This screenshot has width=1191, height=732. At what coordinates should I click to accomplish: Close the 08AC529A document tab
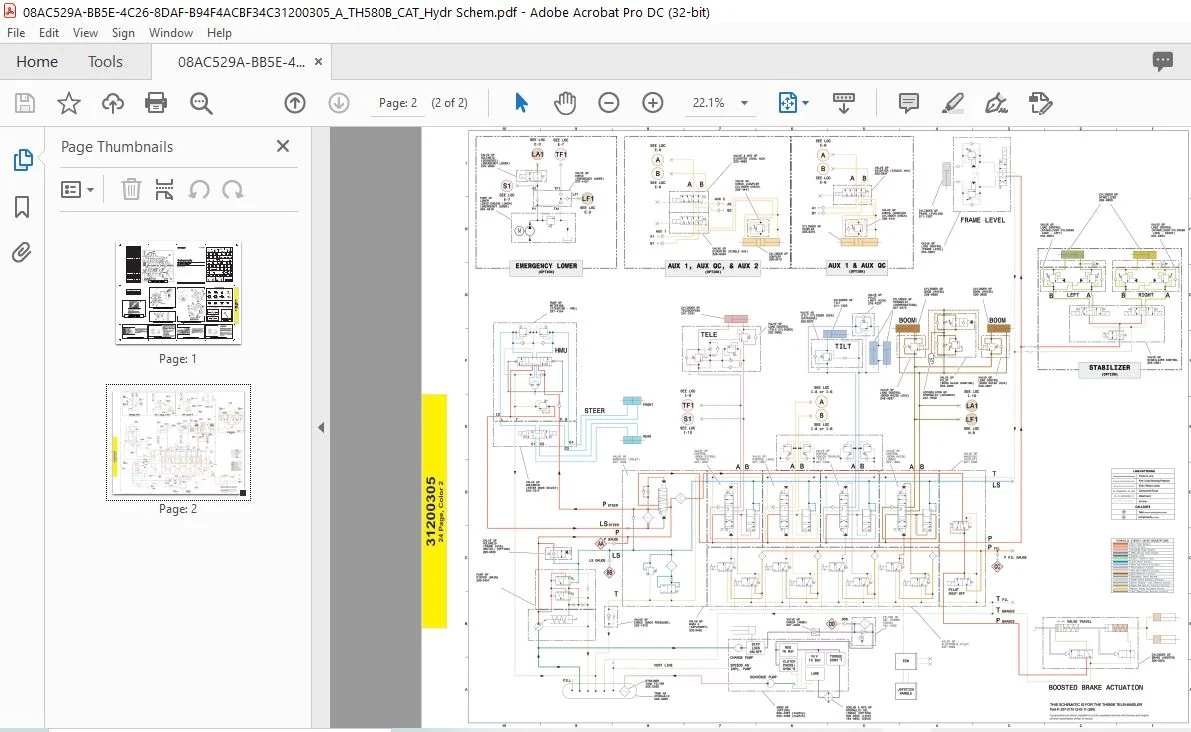coord(318,62)
